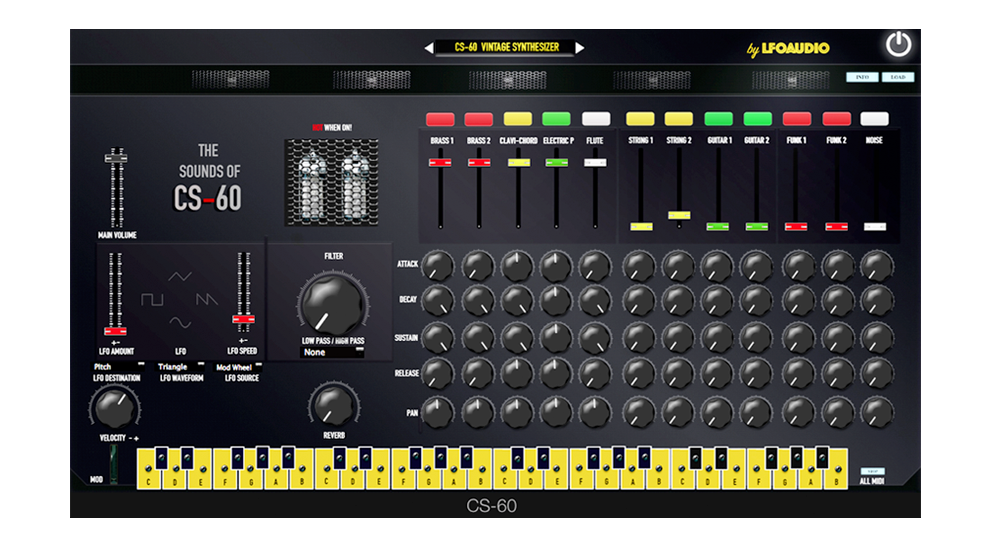
Task: Toggle the String 1 yellow button
Action: (x=640, y=119)
